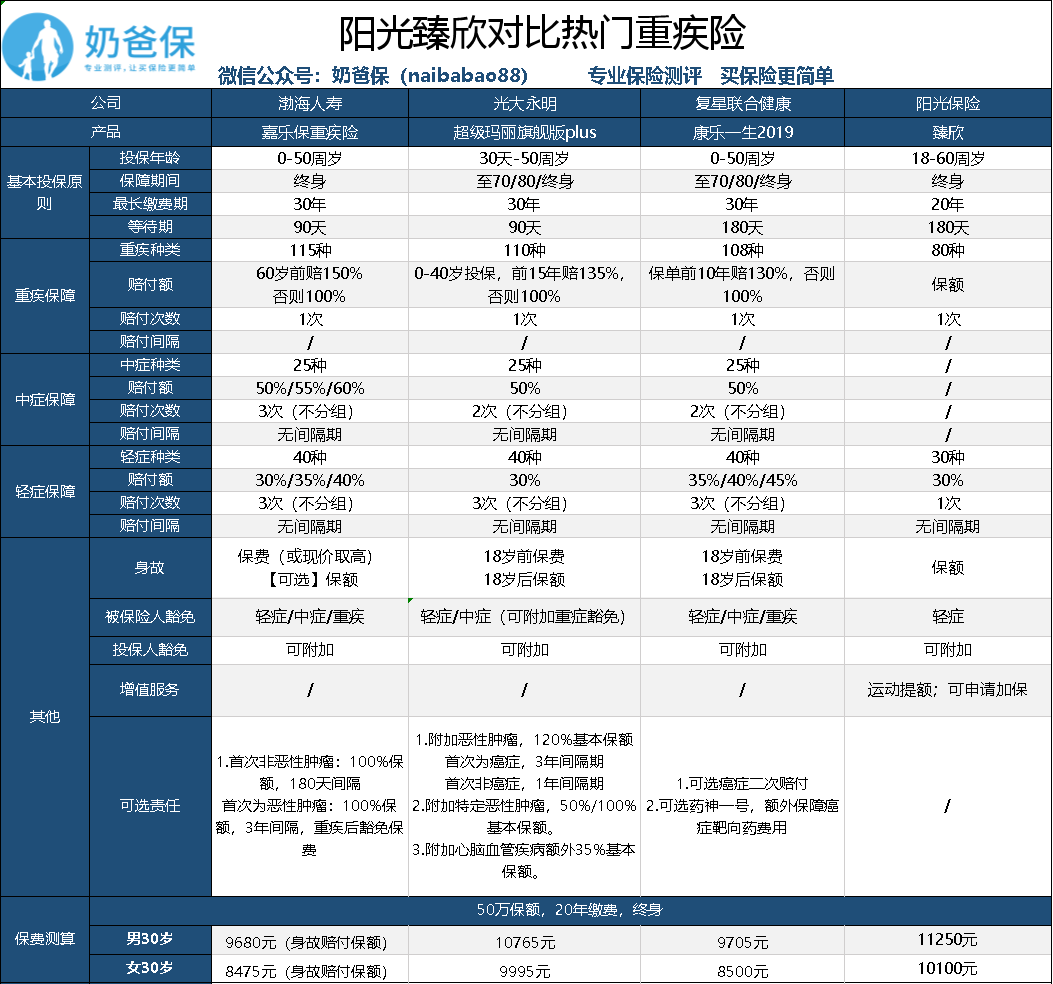Screen dimensions: 1053x984
Task: Click the 60岁前赔150% payout cell
Action: tap(310, 285)
